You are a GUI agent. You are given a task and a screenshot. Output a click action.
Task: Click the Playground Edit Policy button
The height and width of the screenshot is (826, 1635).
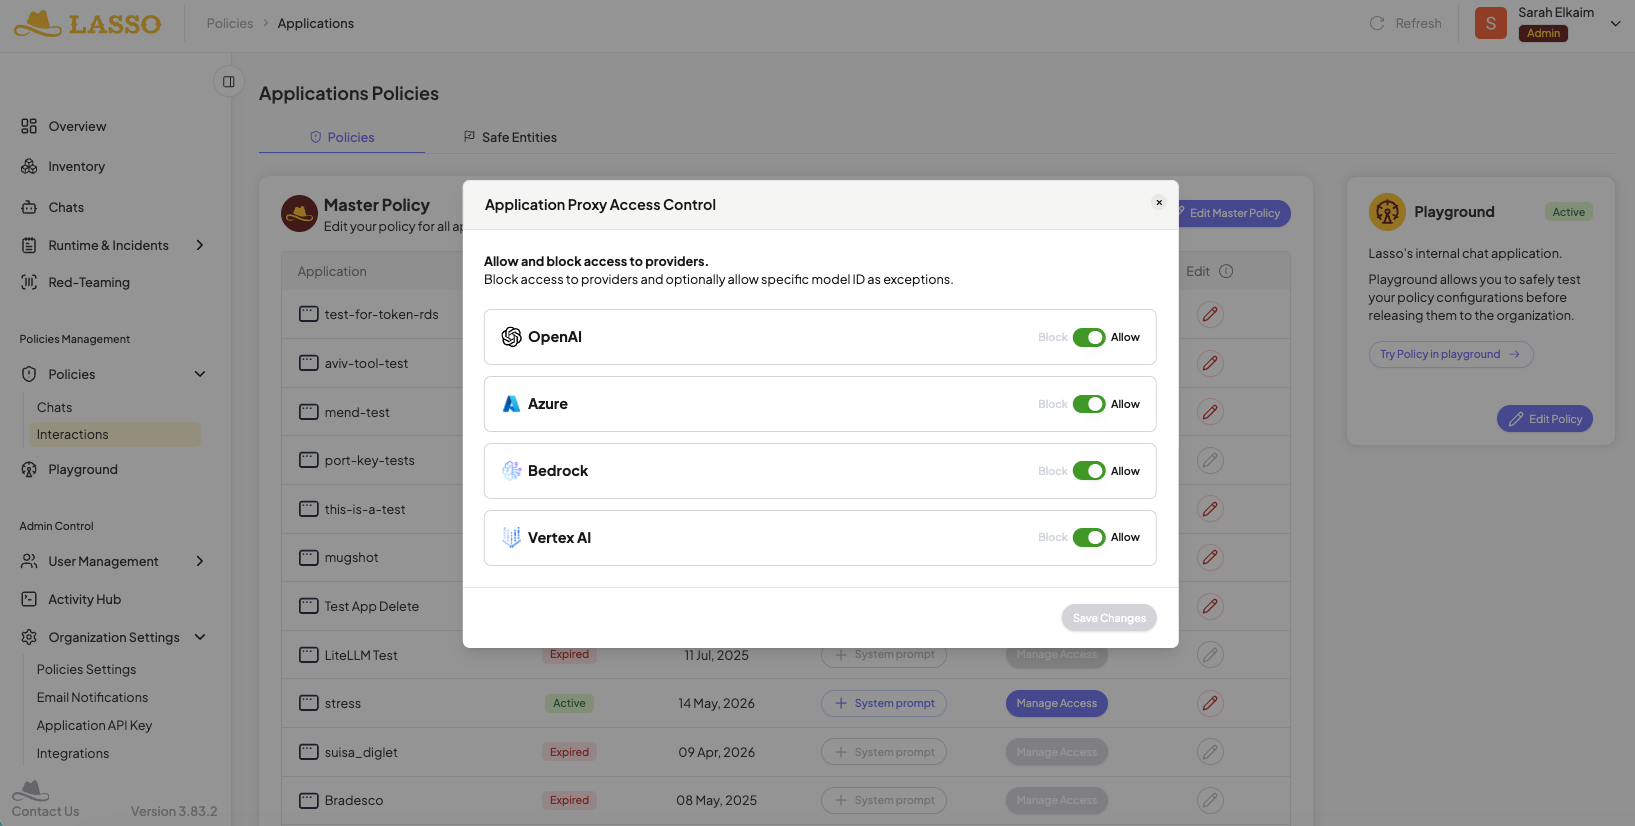[x=1545, y=419]
